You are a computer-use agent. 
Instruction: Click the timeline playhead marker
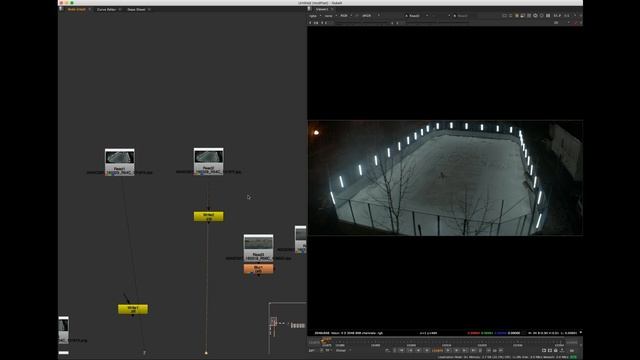click(326, 340)
